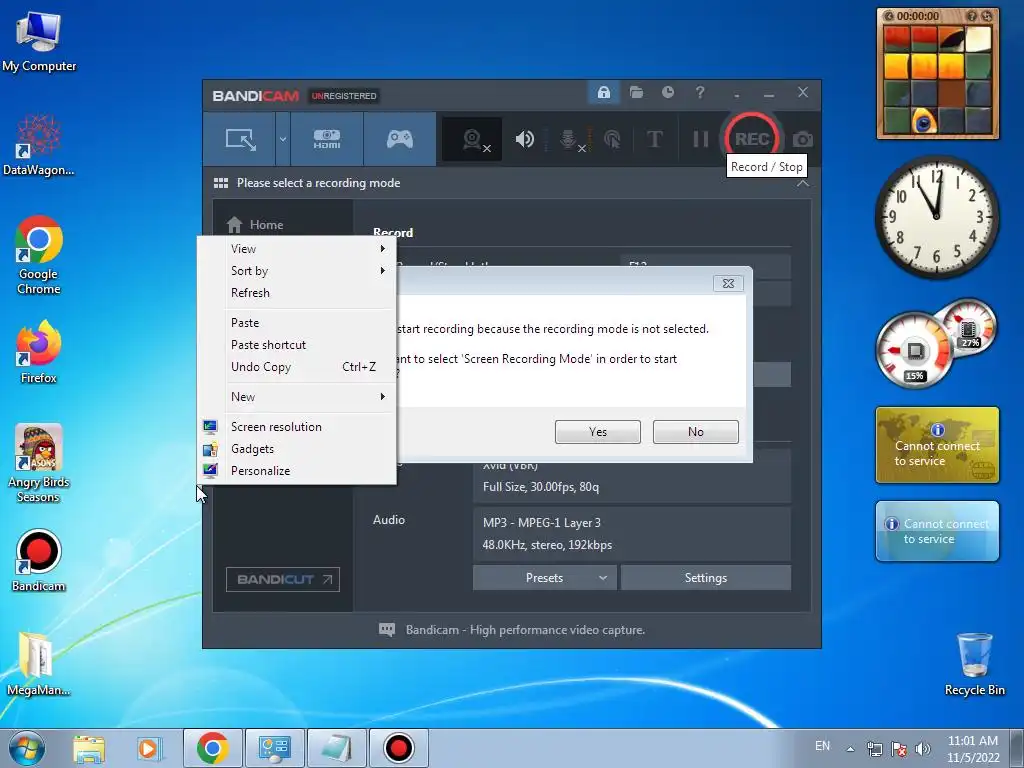
Task: Open the BANDICUT link button
Action: tap(283, 579)
